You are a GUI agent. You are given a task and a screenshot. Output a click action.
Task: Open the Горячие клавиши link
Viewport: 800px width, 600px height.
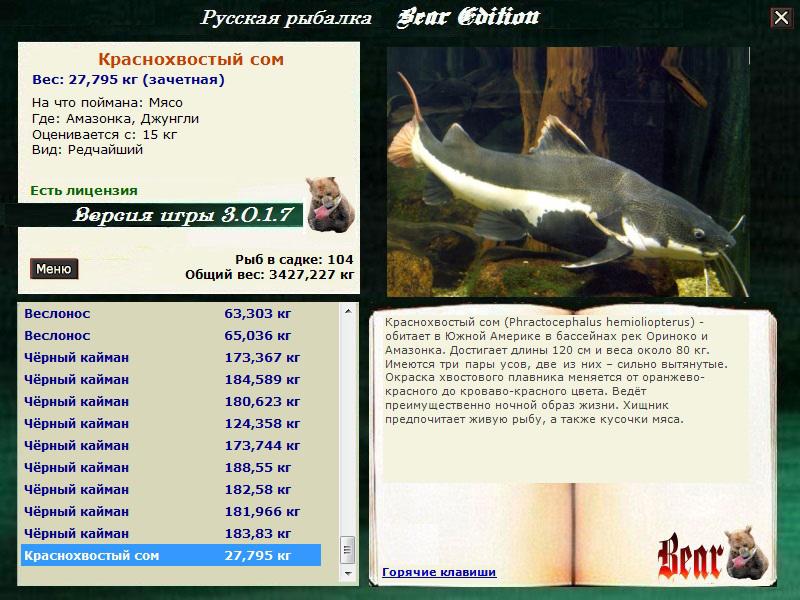click(439, 572)
